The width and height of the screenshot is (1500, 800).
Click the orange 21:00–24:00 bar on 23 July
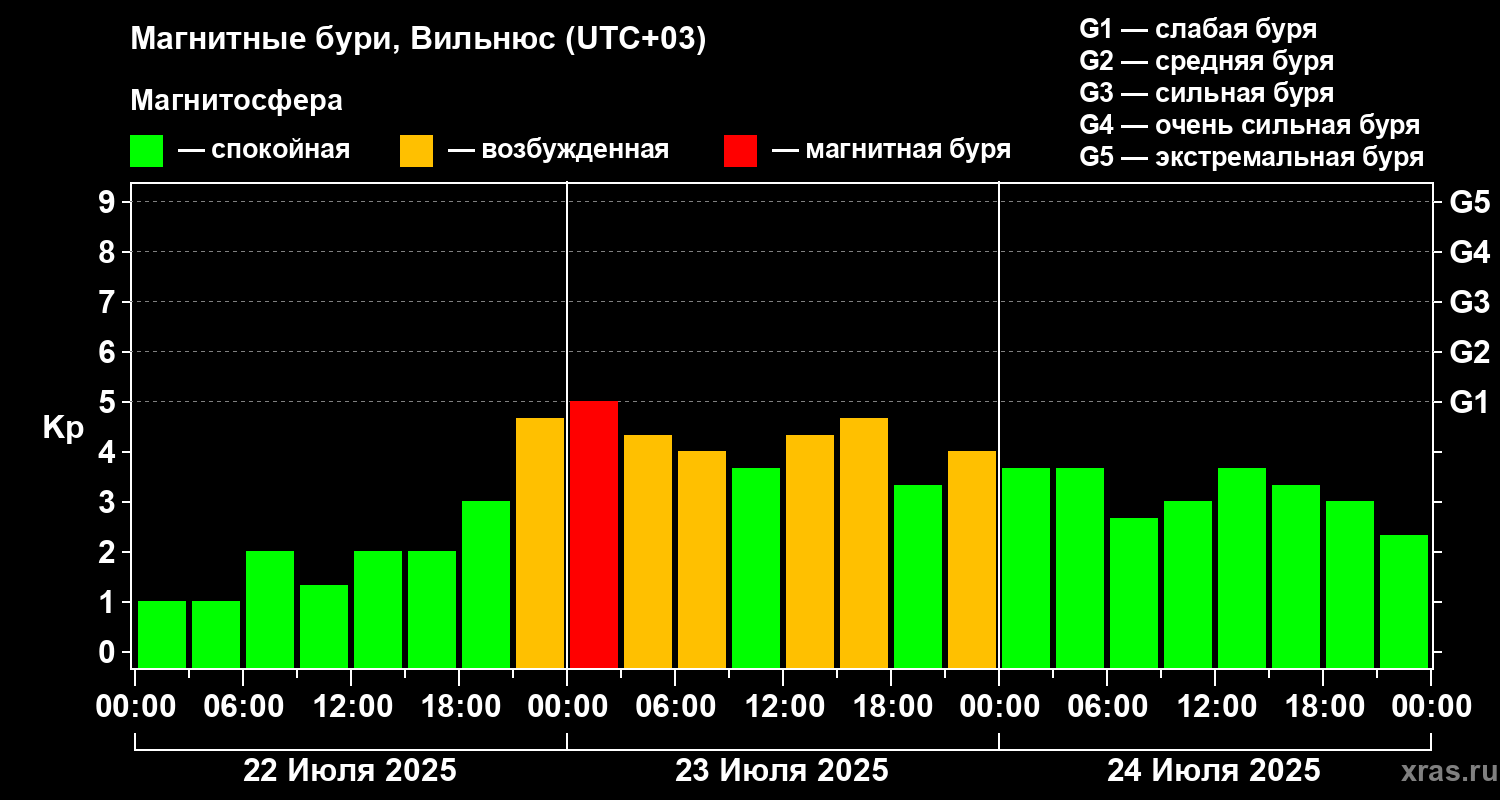972,559
